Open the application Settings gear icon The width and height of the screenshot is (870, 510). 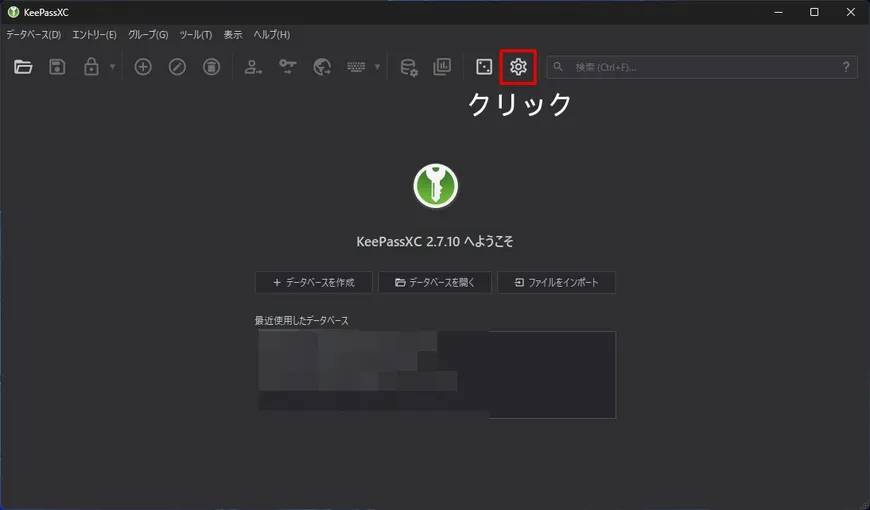coord(518,67)
